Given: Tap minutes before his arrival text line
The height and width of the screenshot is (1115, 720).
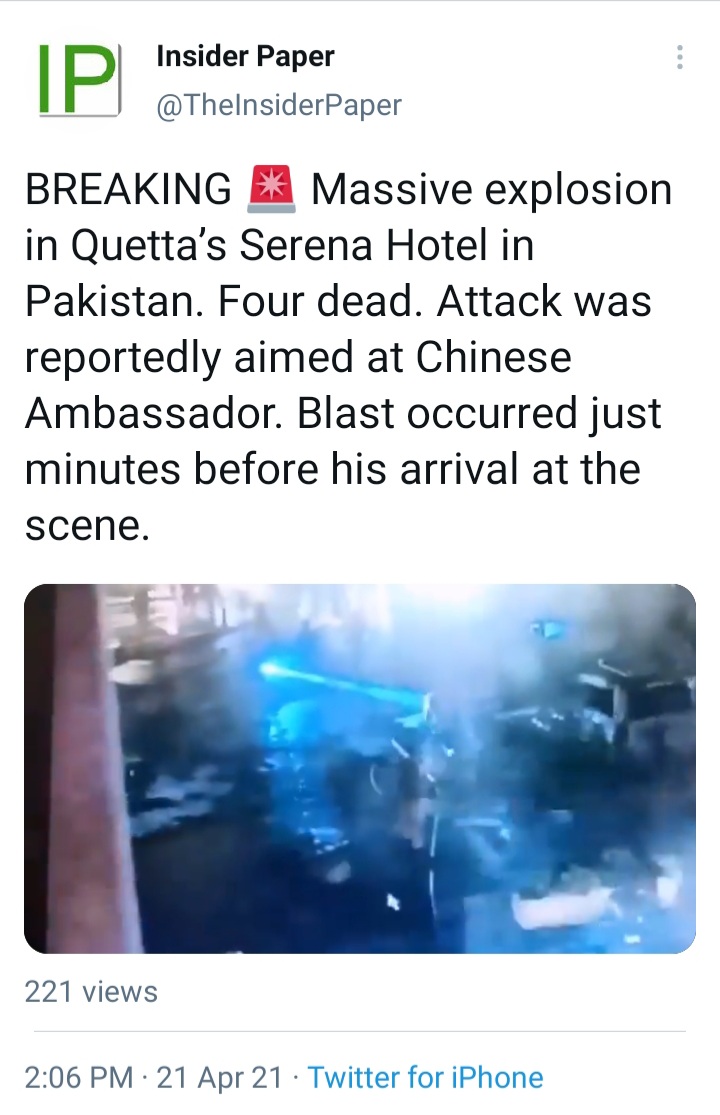Looking at the screenshot, I should (333, 469).
